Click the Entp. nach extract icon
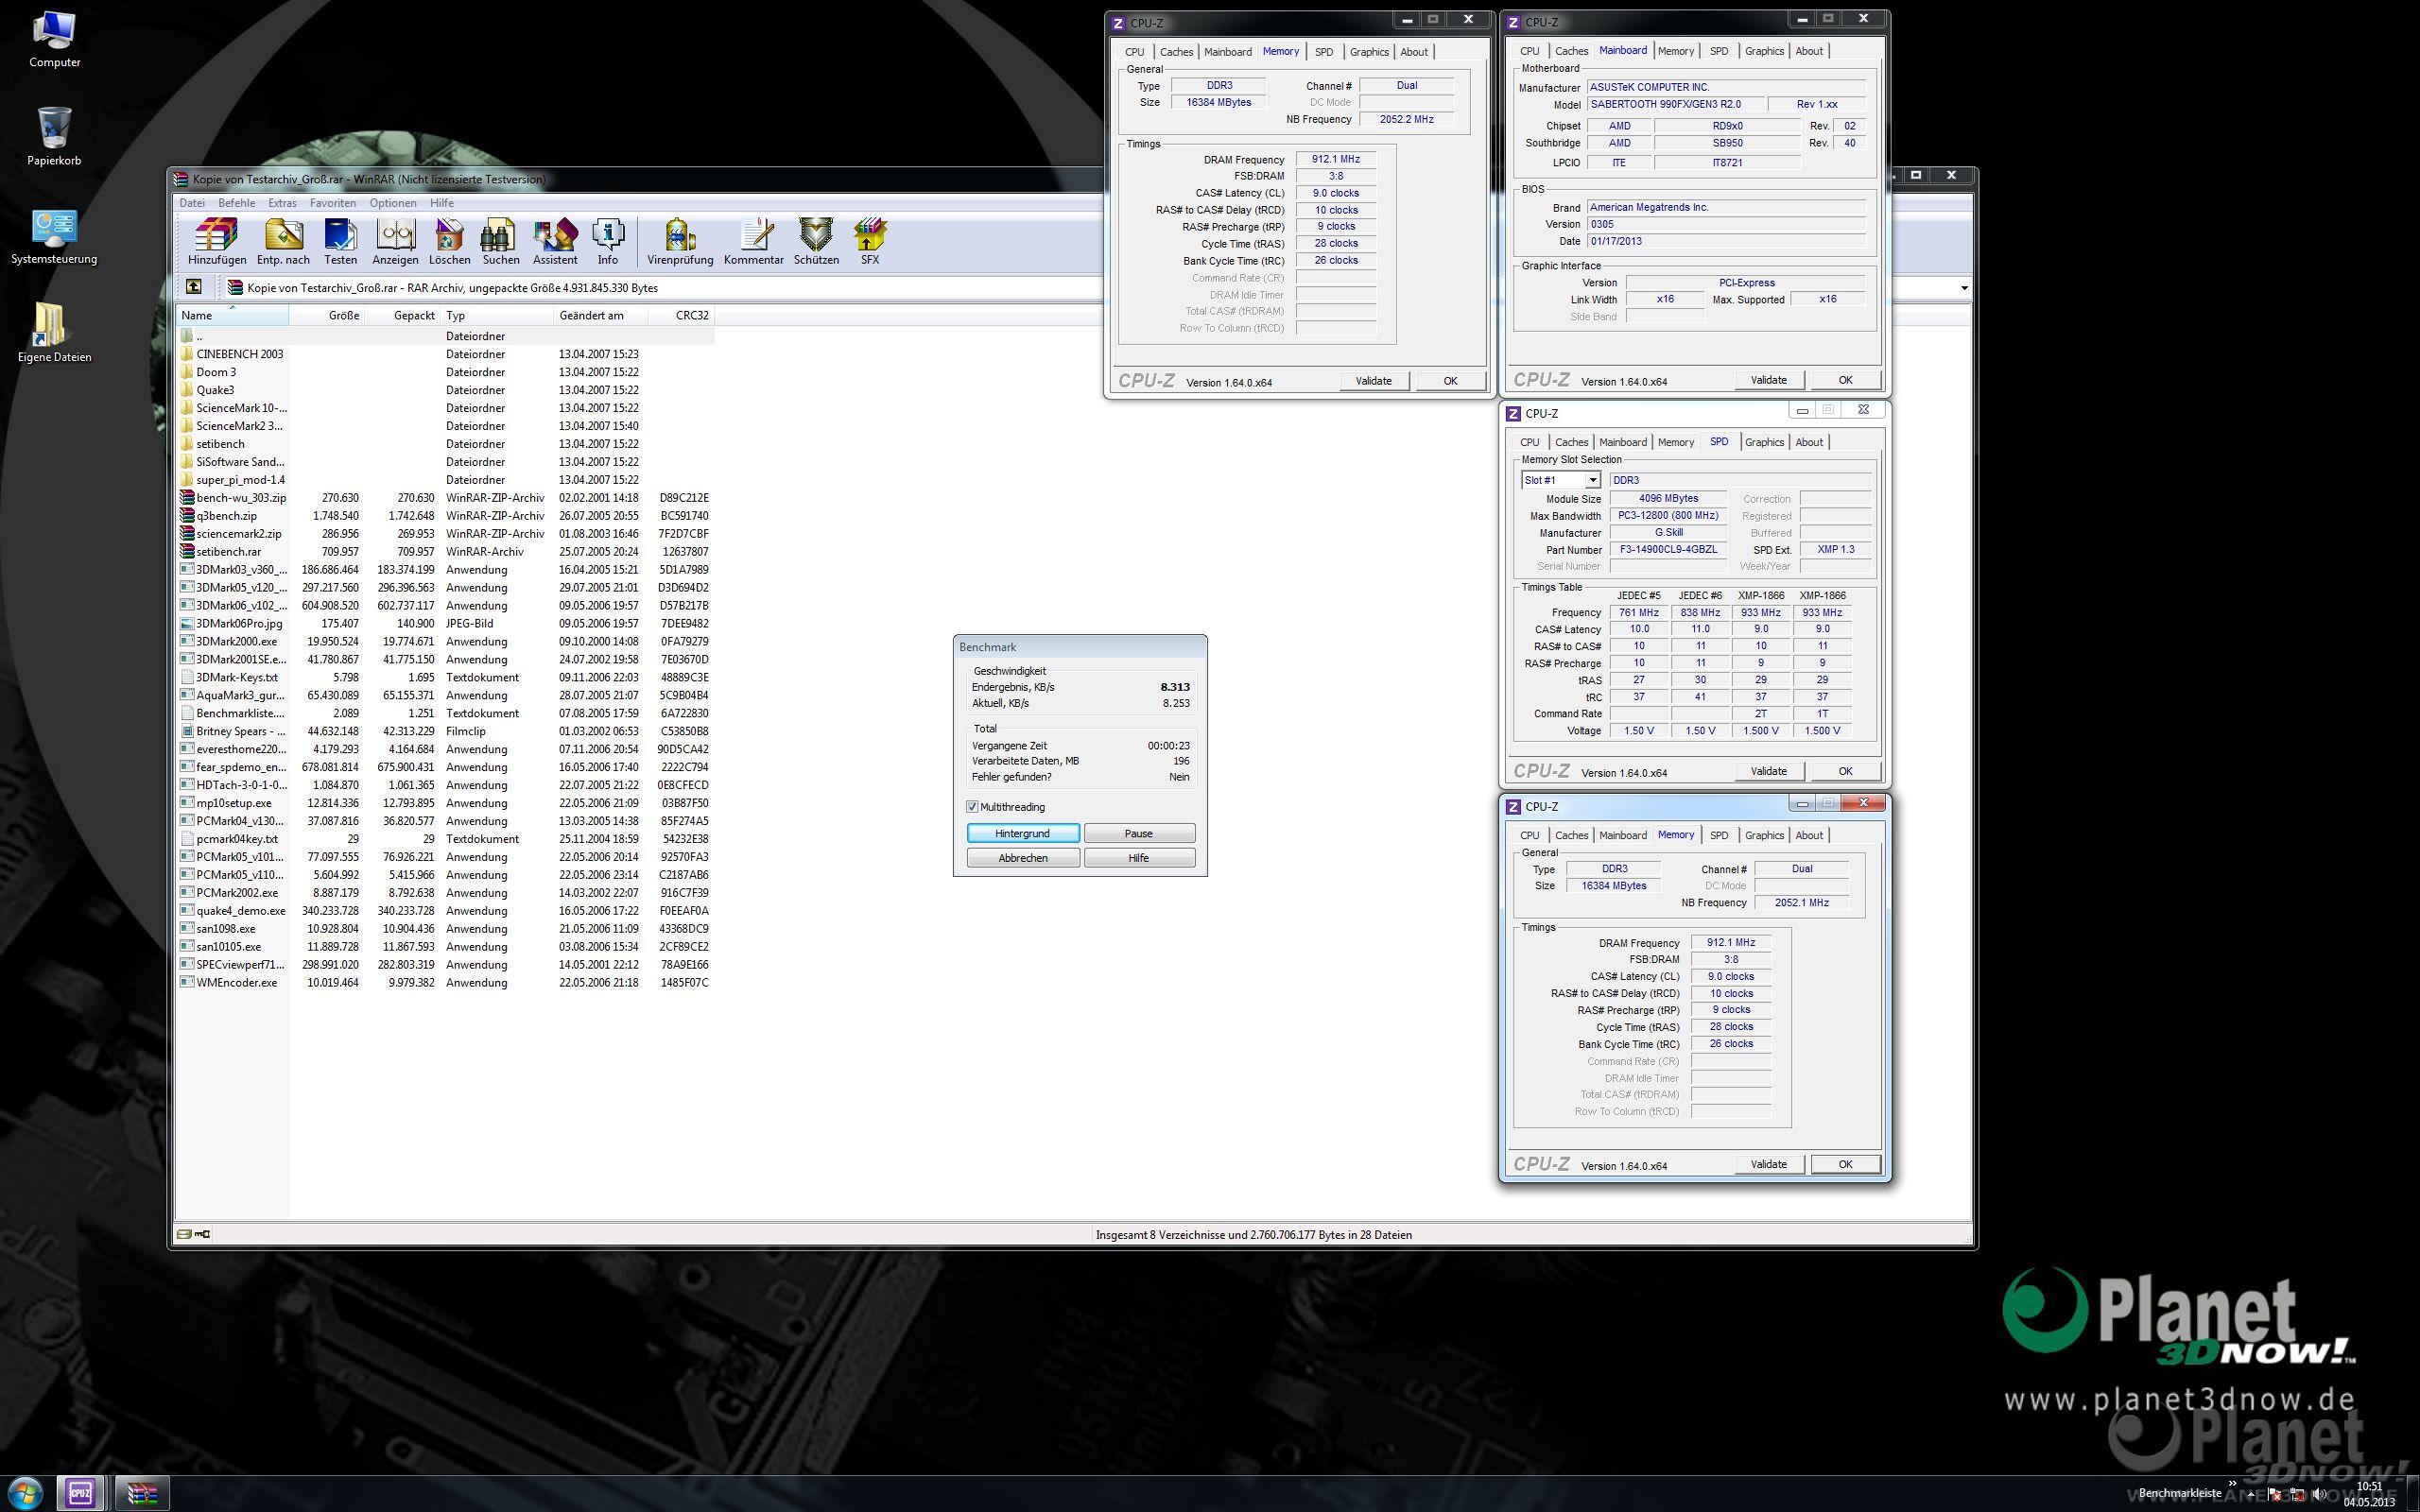The image size is (2420, 1512). click(283, 241)
